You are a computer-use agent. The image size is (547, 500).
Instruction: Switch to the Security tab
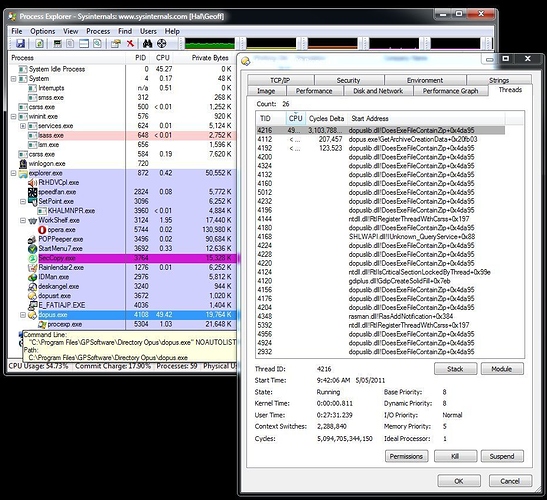[x=349, y=80]
